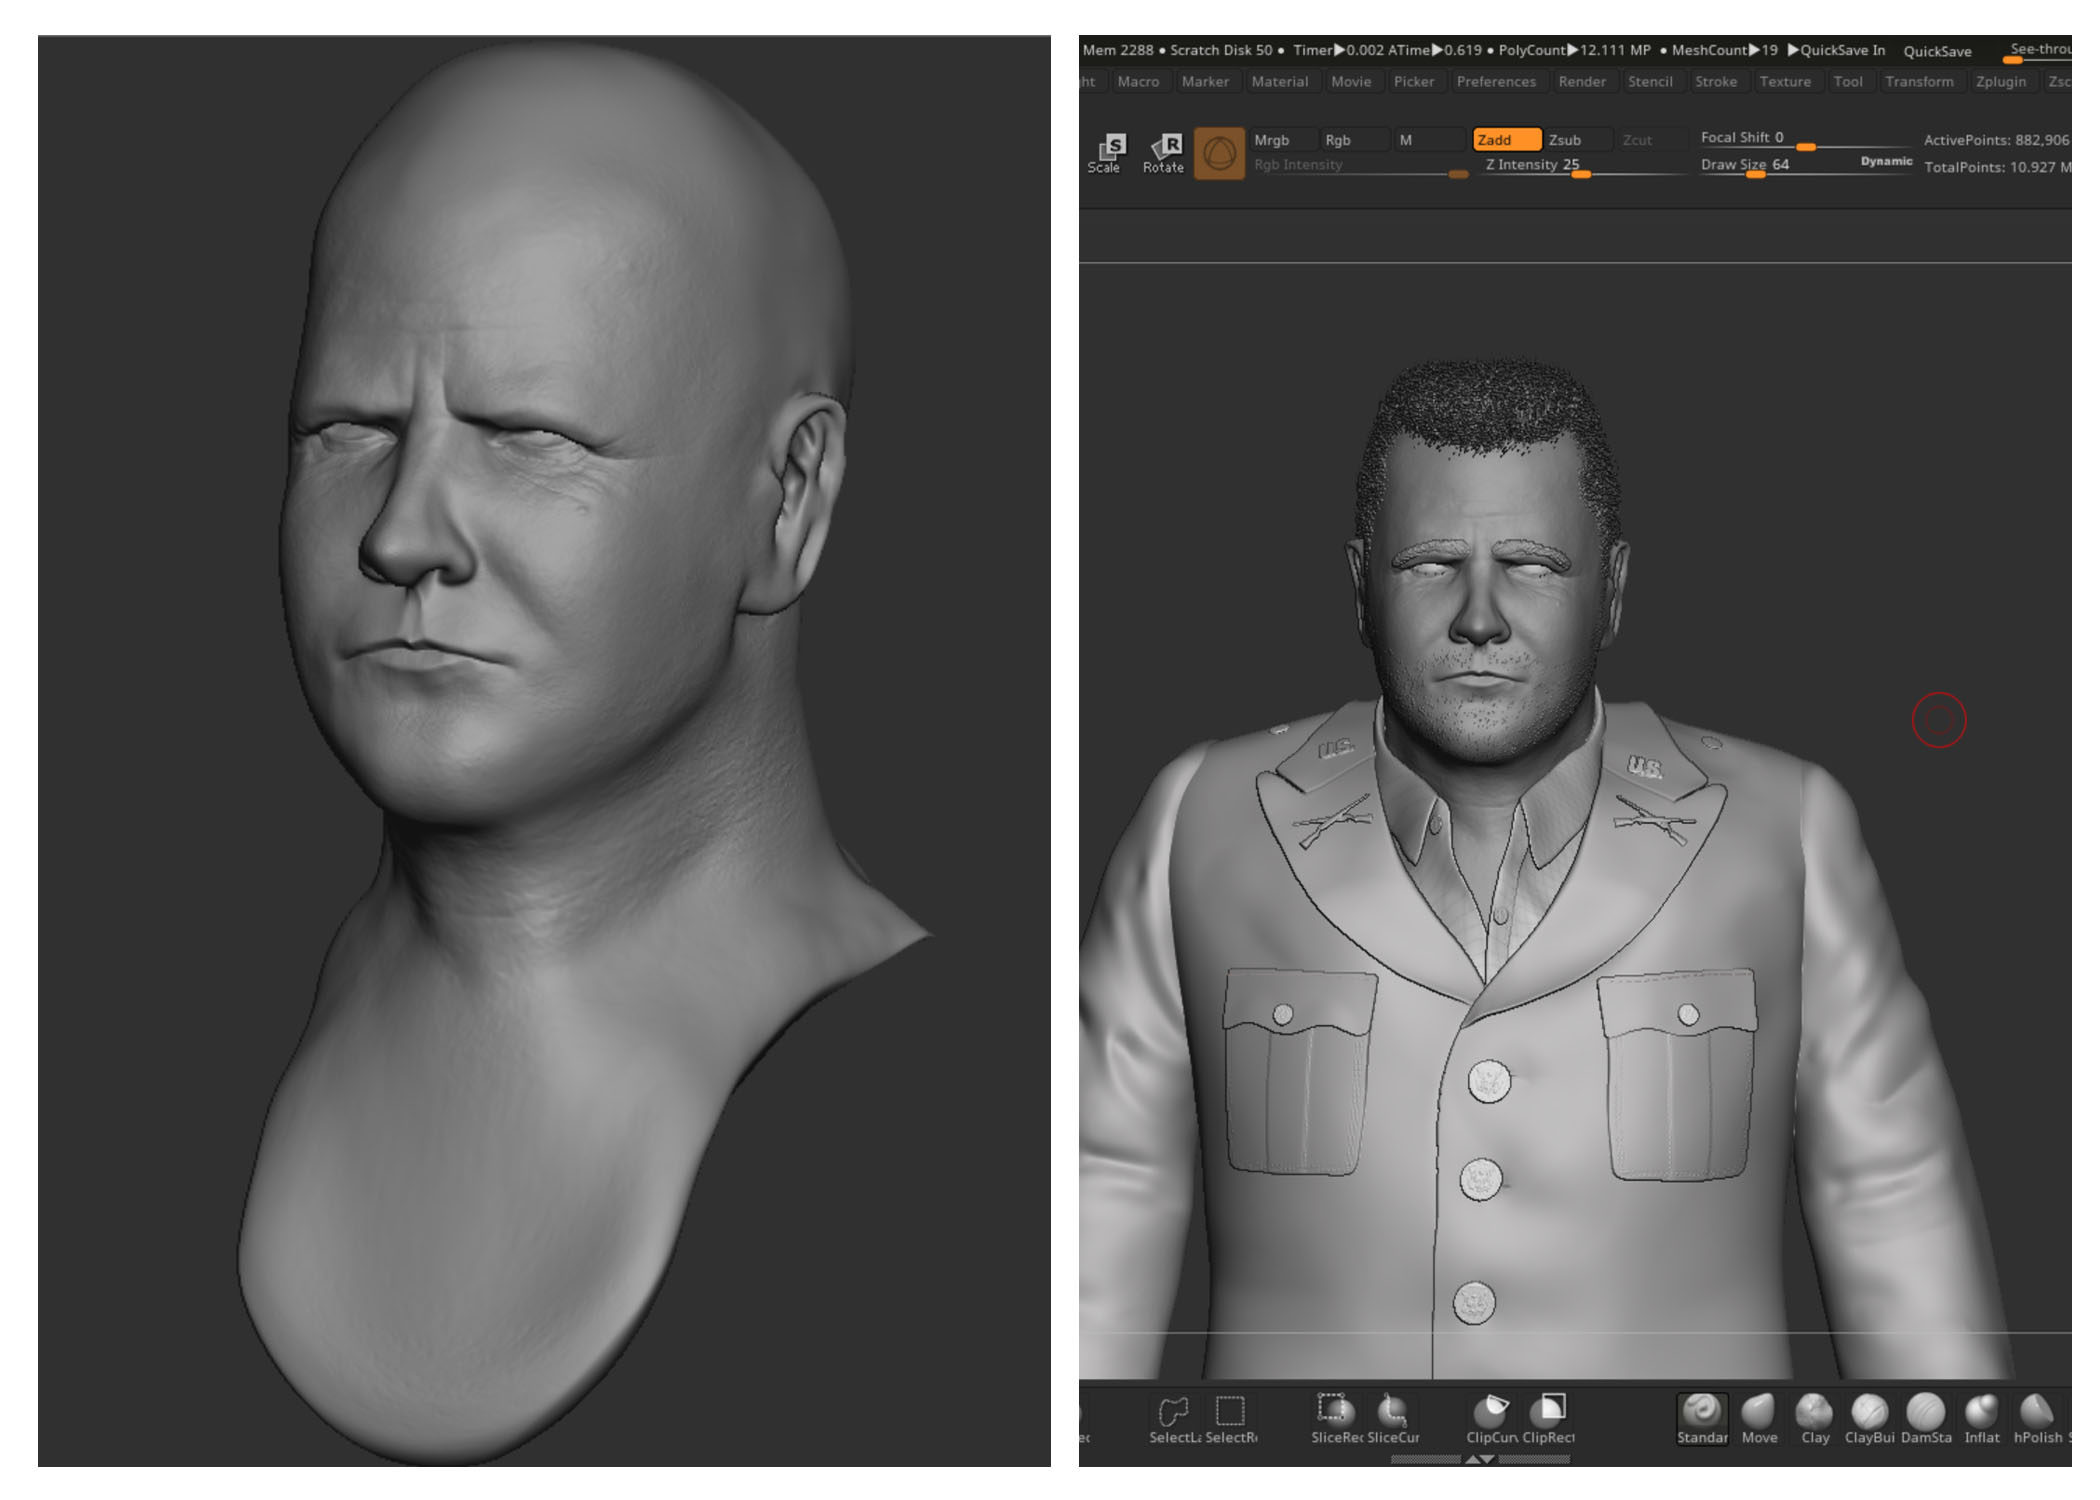Viewport: 2100px width, 1500px height.
Task: Open the Zplugin menu
Action: pyautogui.click(x=2001, y=82)
